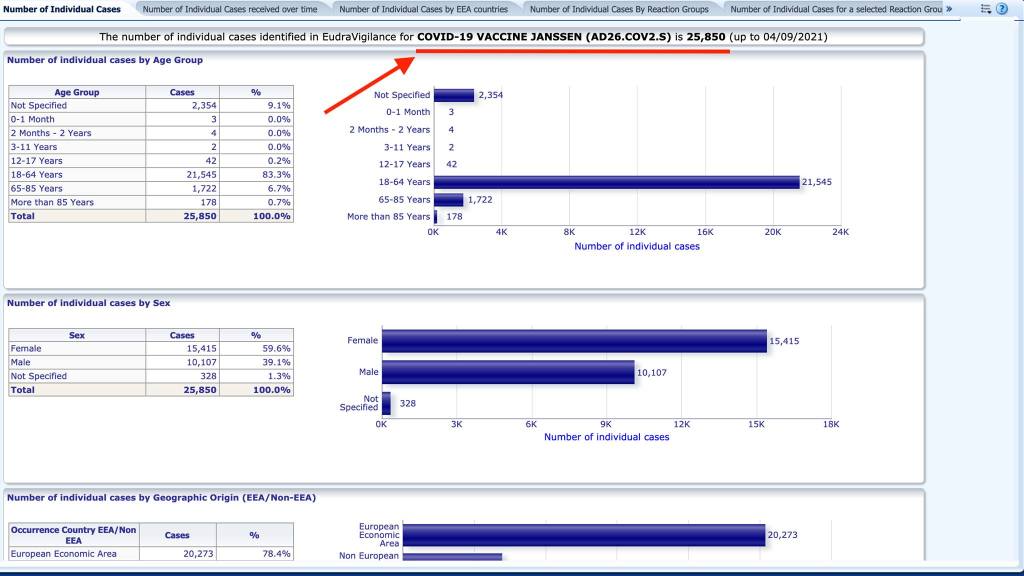Click the 65-85 Years bar in chart
The height and width of the screenshot is (576, 1024).
(448, 199)
